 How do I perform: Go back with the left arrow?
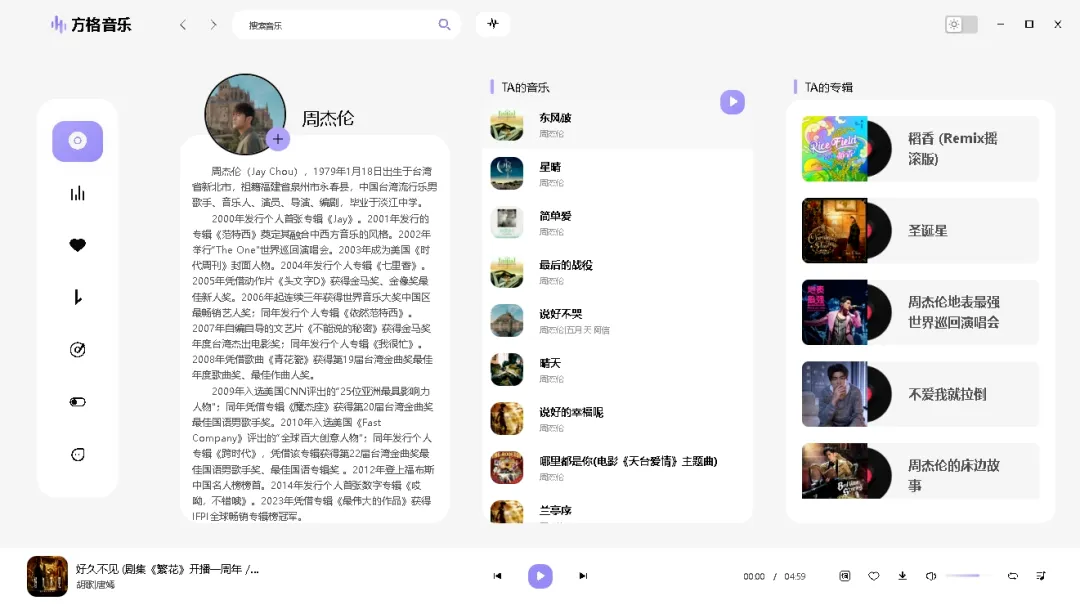183,25
